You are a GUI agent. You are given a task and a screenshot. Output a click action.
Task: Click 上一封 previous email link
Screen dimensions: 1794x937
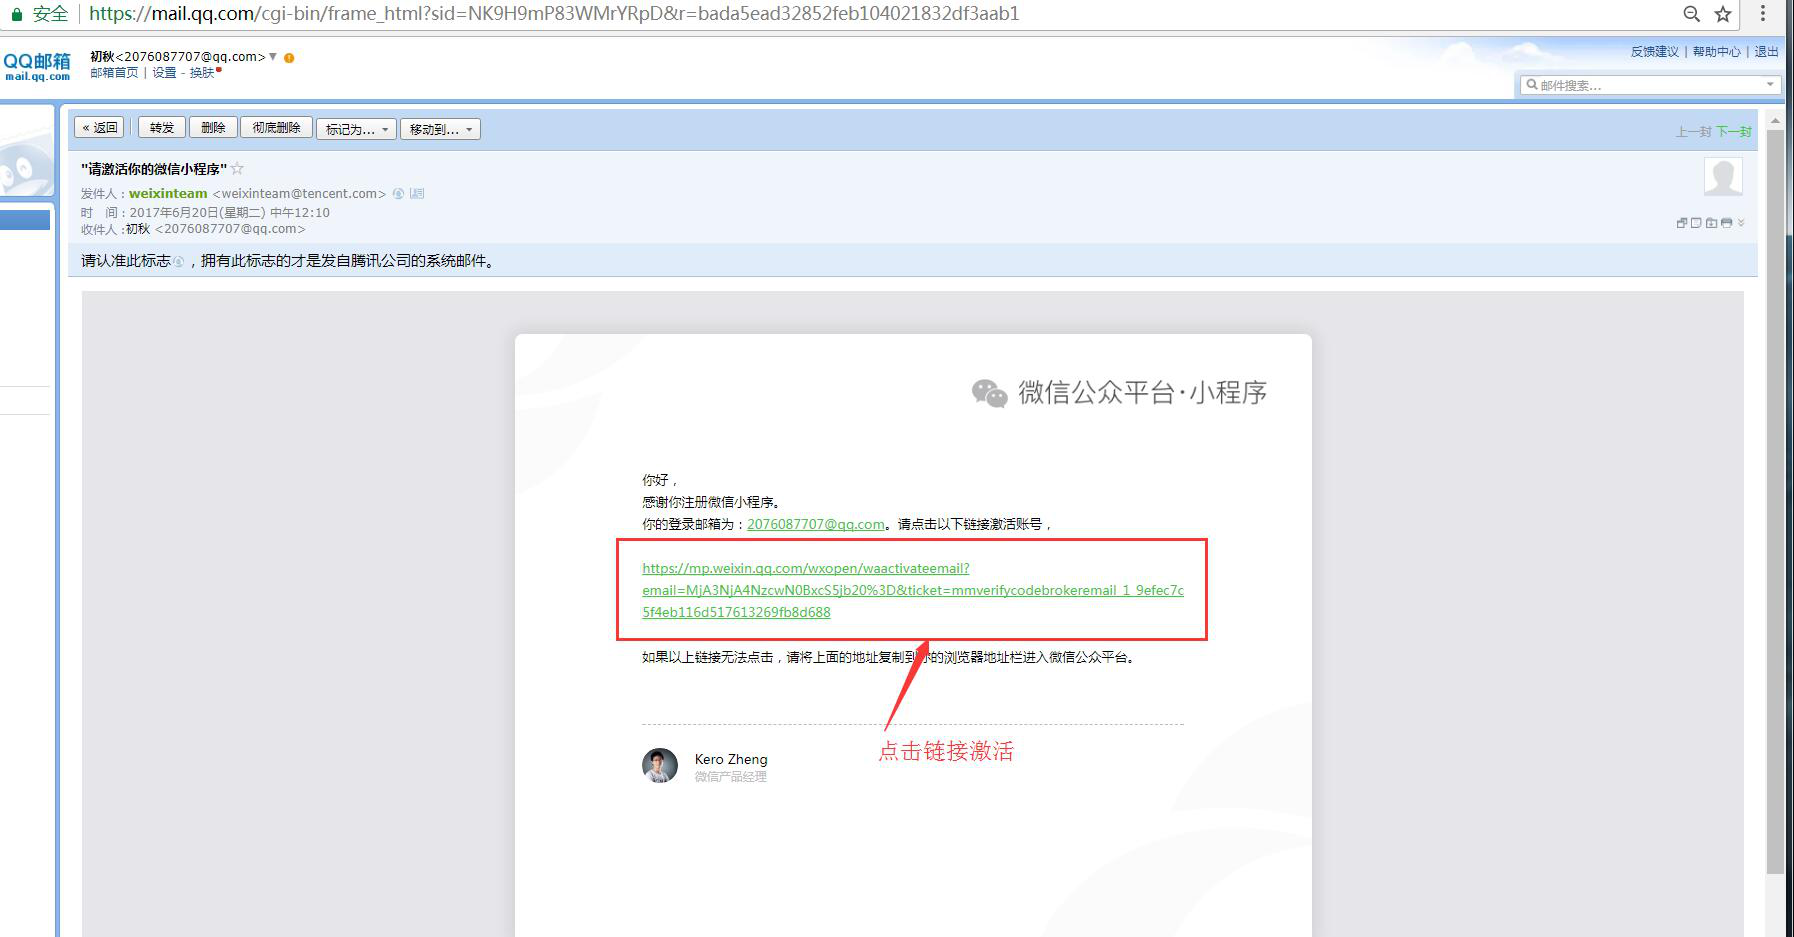click(x=1694, y=131)
